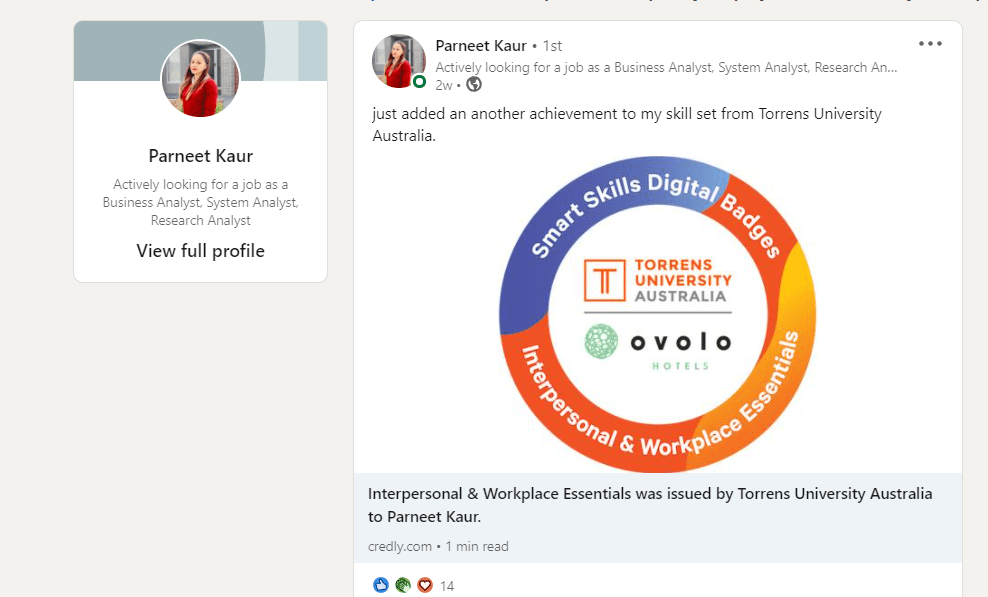Click the credly.com source link
988x597 pixels.
pos(400,547)
